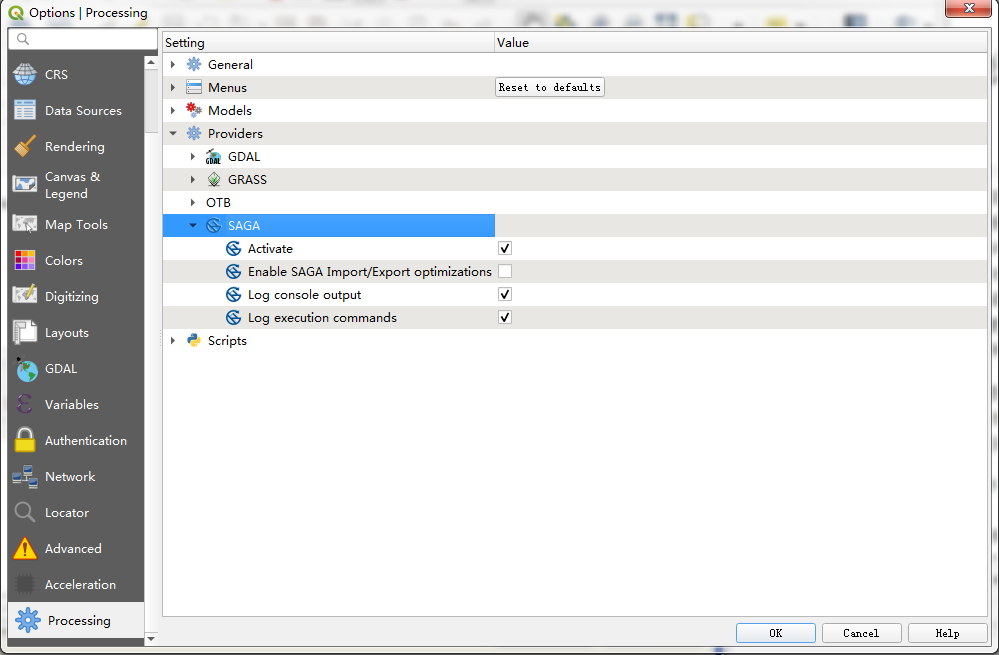Open the Data Sources options page

tap(76, 110)
